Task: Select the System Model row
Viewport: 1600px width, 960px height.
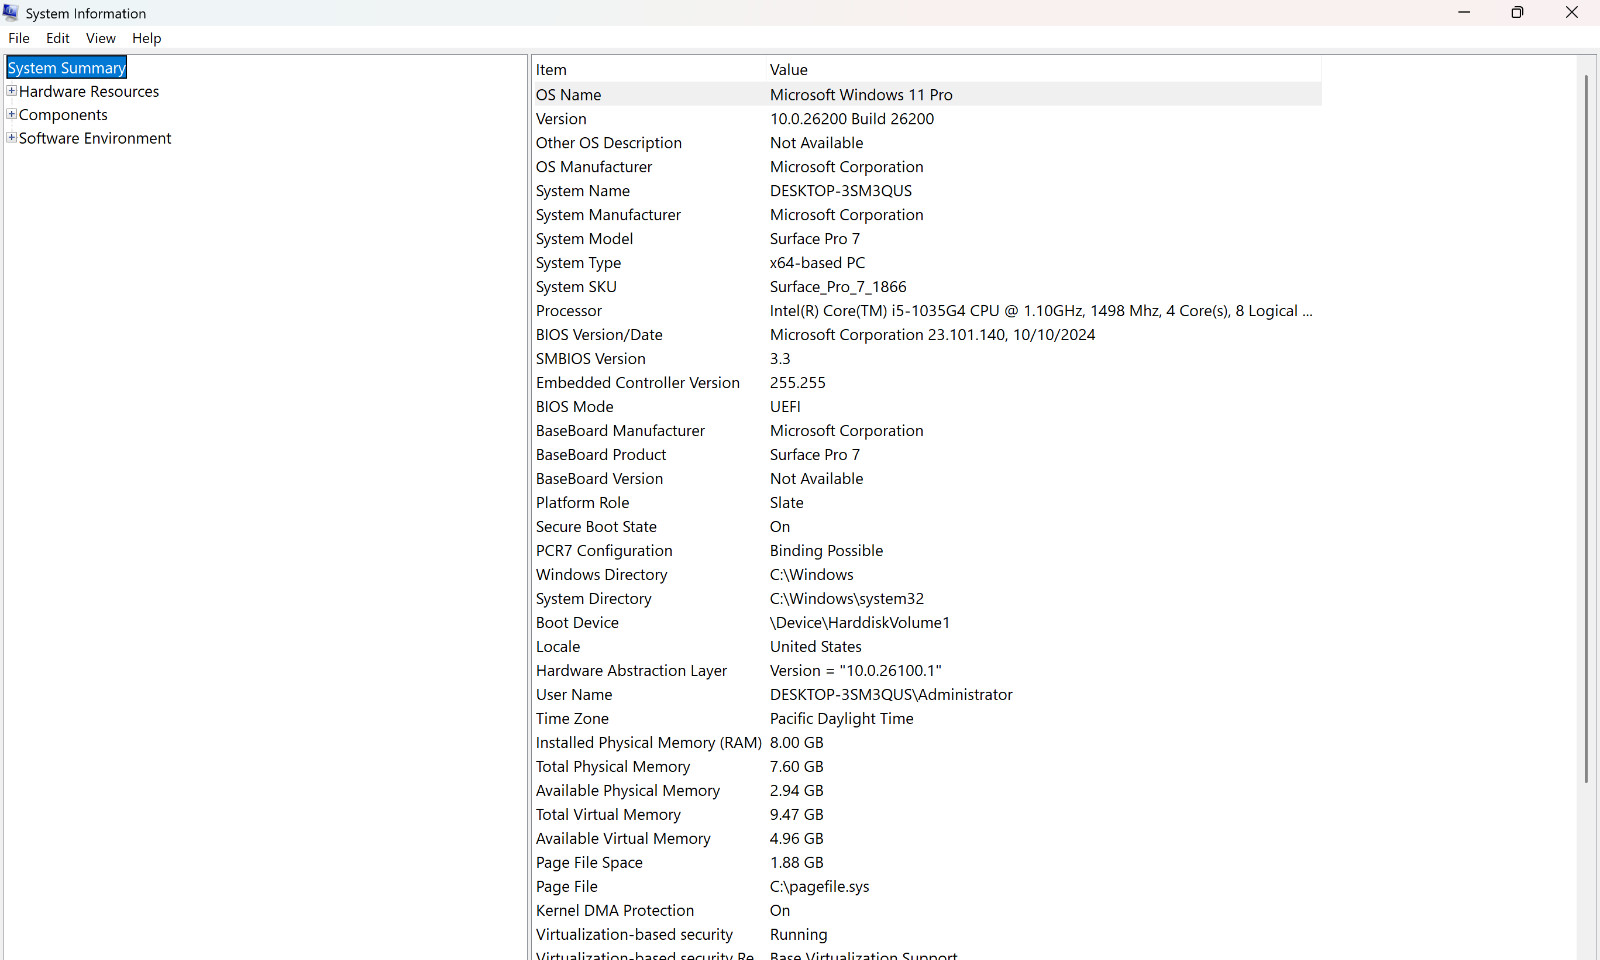Action: pos(927,239)
